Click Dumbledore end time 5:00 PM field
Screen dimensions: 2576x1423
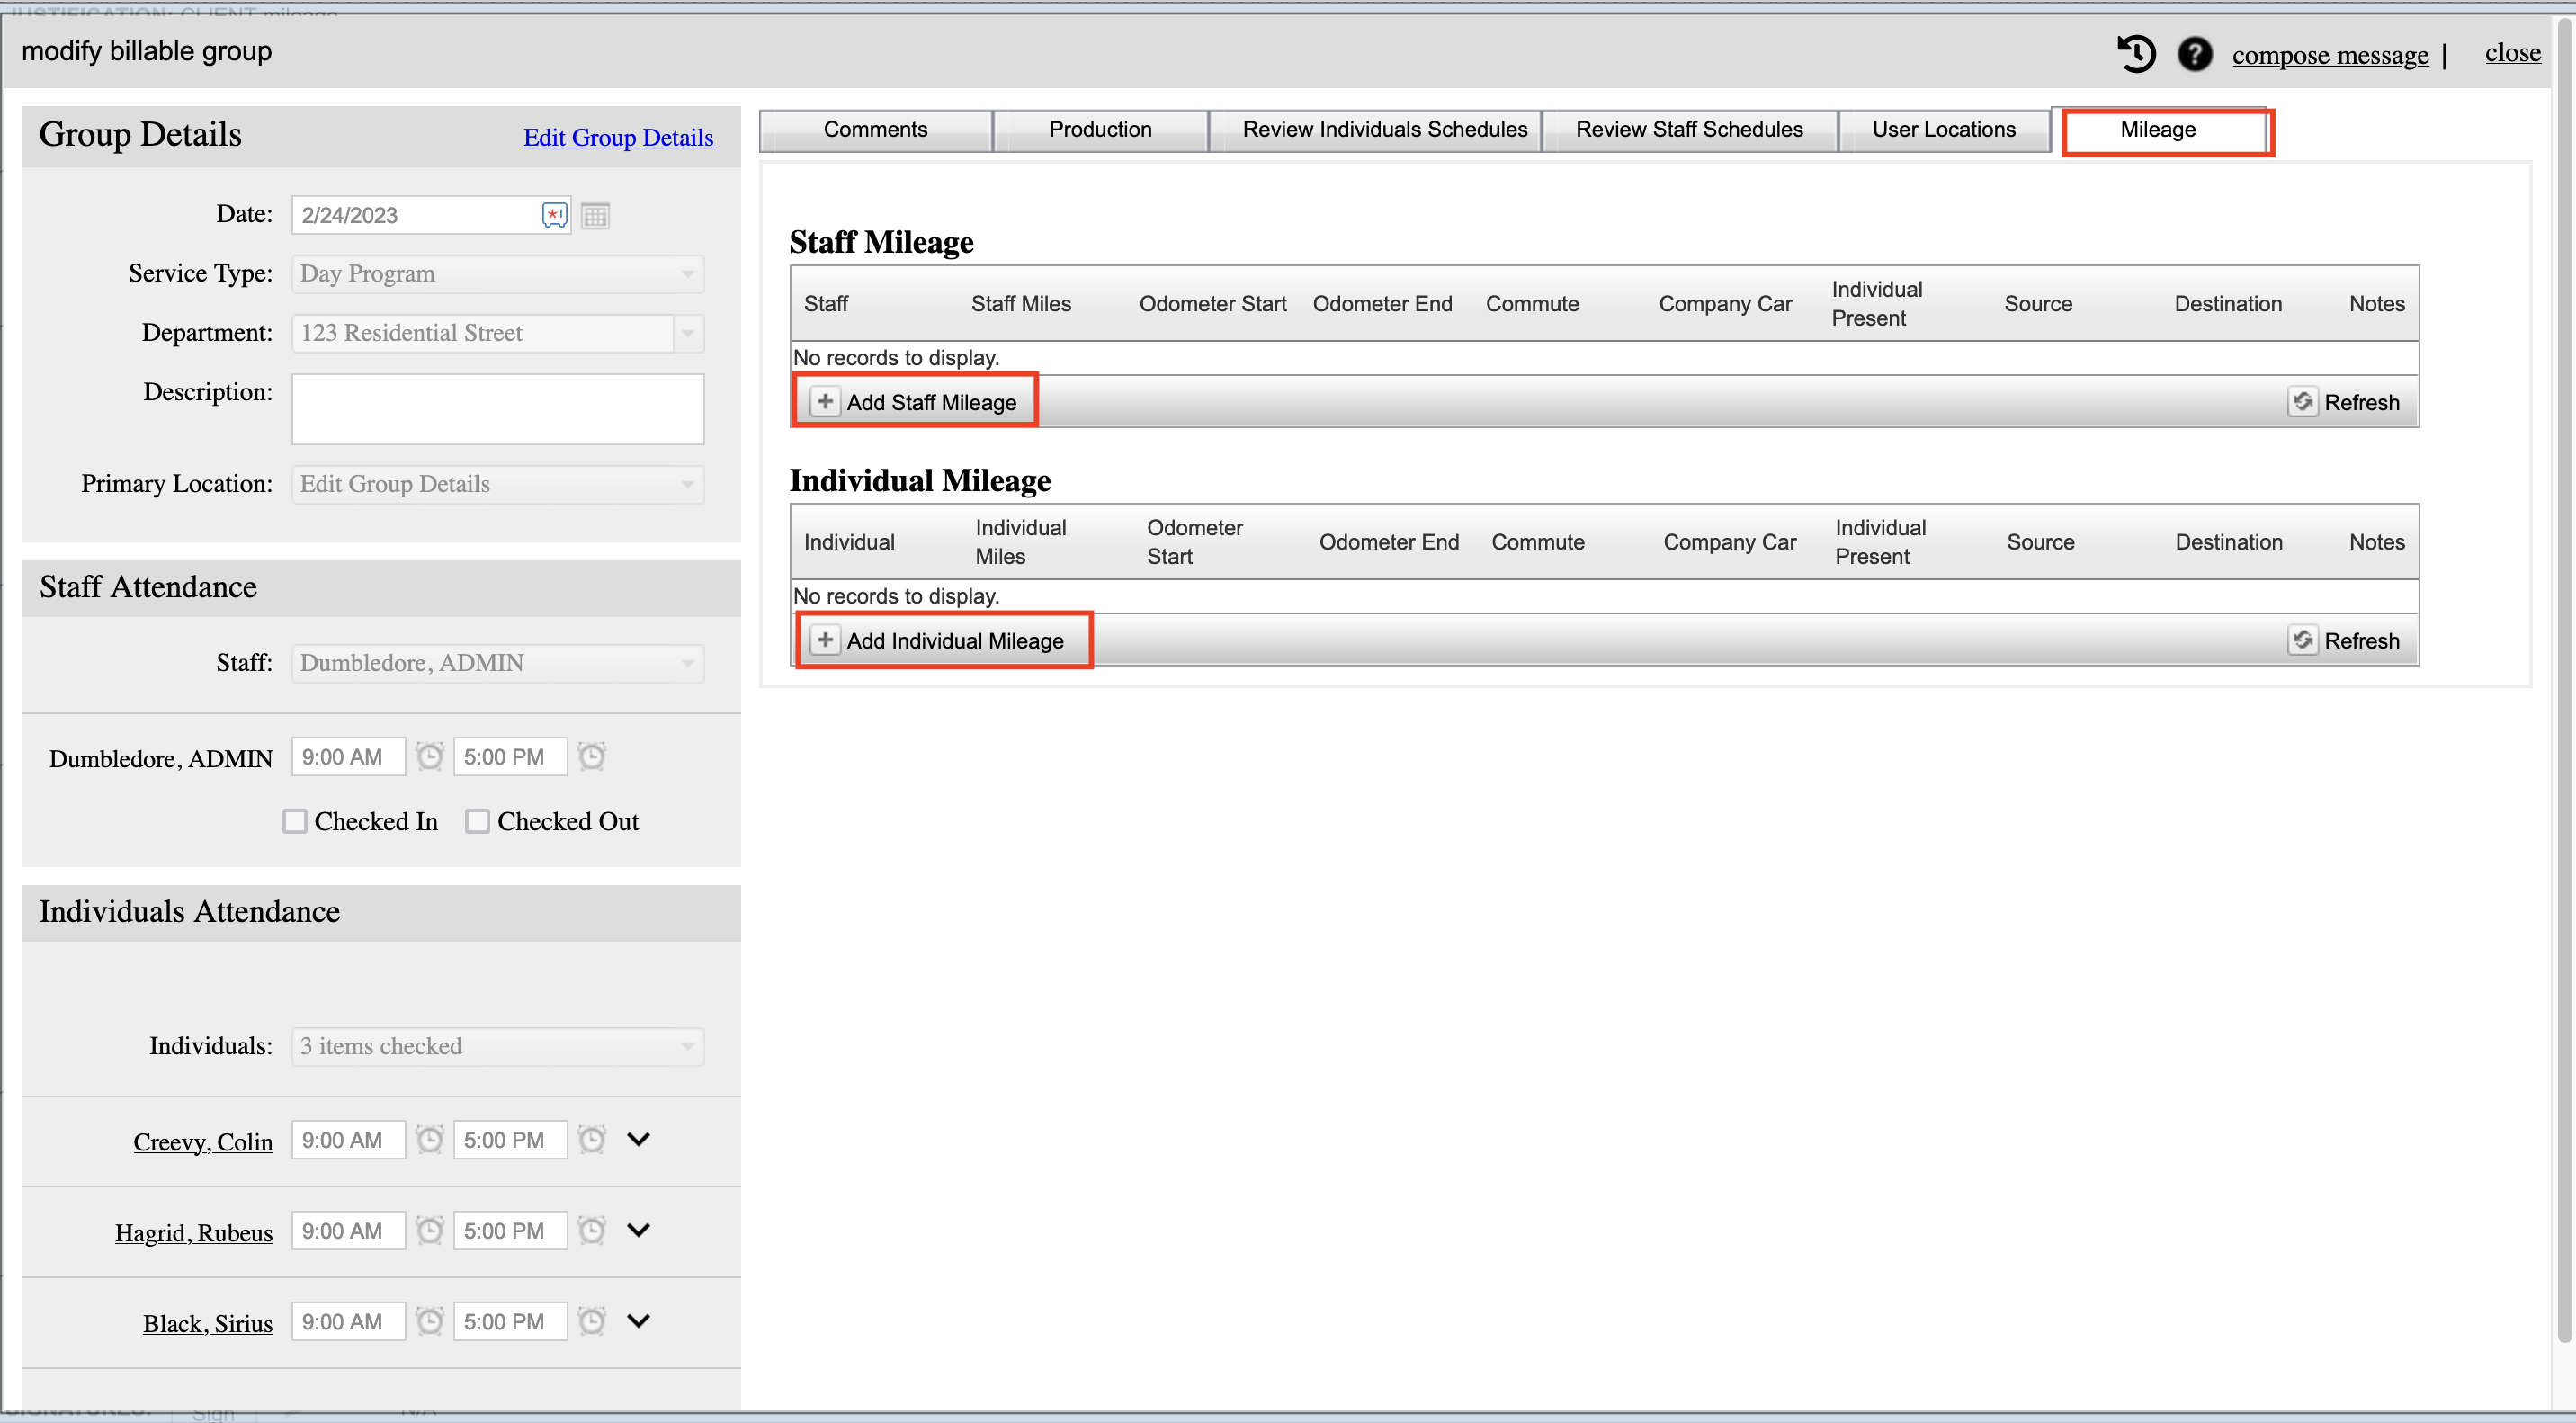510,757
